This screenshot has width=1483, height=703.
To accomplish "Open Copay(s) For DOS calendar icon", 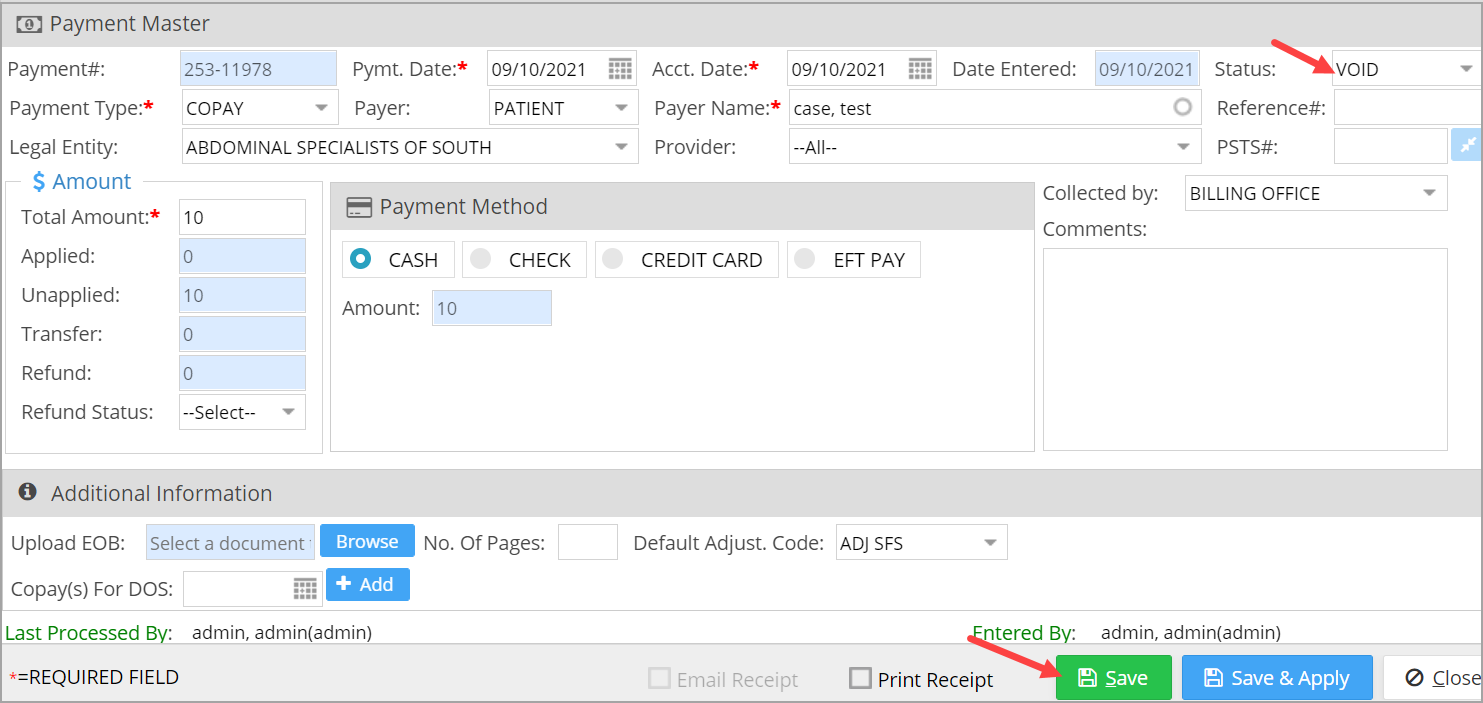I will pos(305,589).
